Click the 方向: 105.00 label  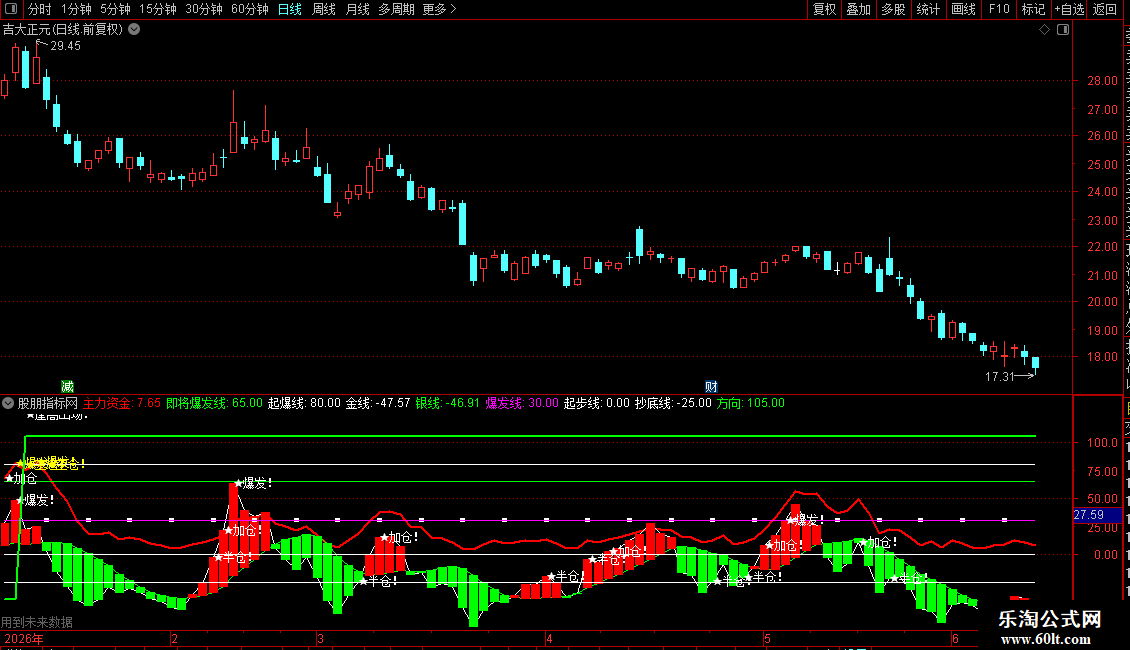click(x=750, y=404)
